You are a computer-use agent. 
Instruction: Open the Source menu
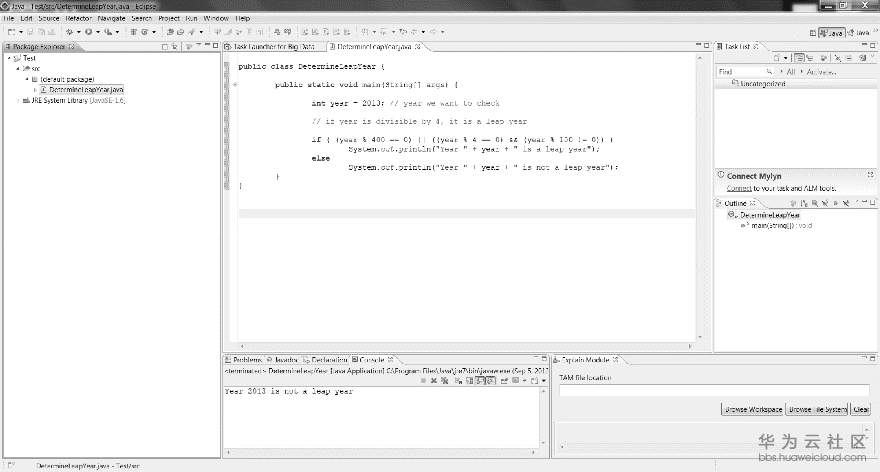coord(48,19)
